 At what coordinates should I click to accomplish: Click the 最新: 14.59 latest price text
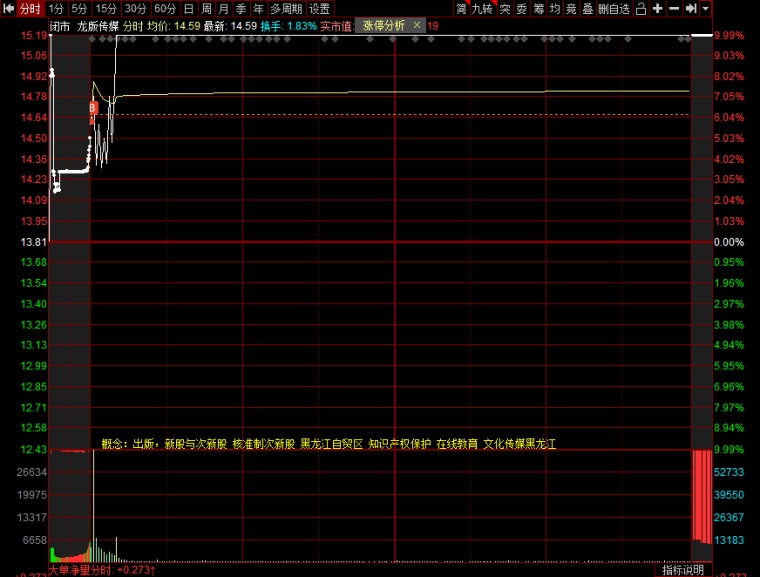(230, 26)
